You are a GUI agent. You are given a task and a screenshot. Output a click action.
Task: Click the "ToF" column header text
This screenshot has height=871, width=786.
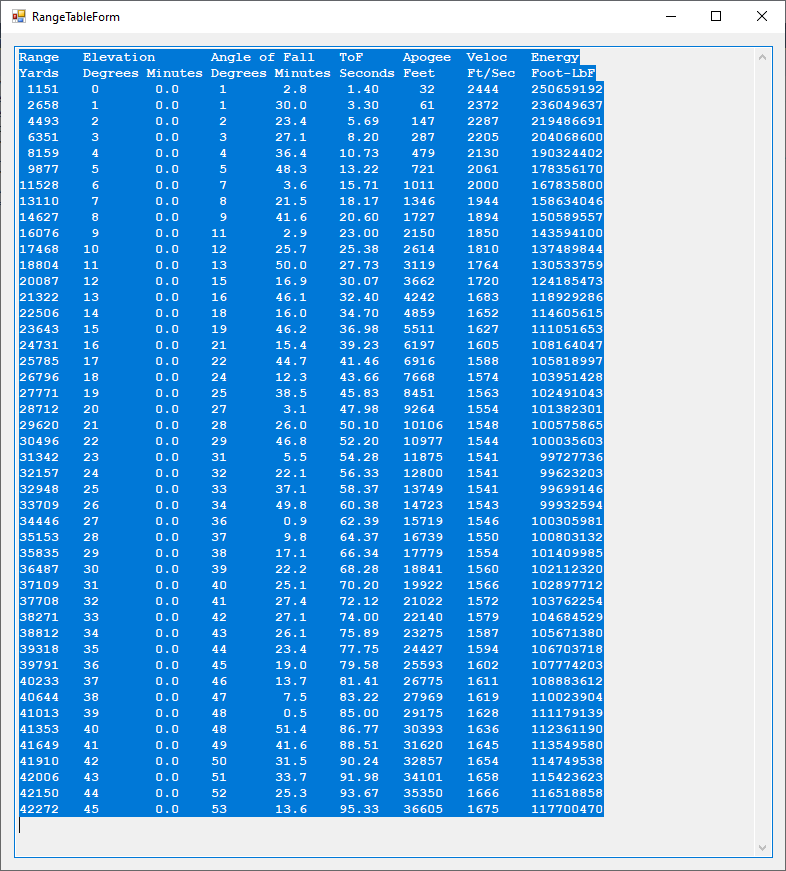pyautogui.click(x=351, y=57)
